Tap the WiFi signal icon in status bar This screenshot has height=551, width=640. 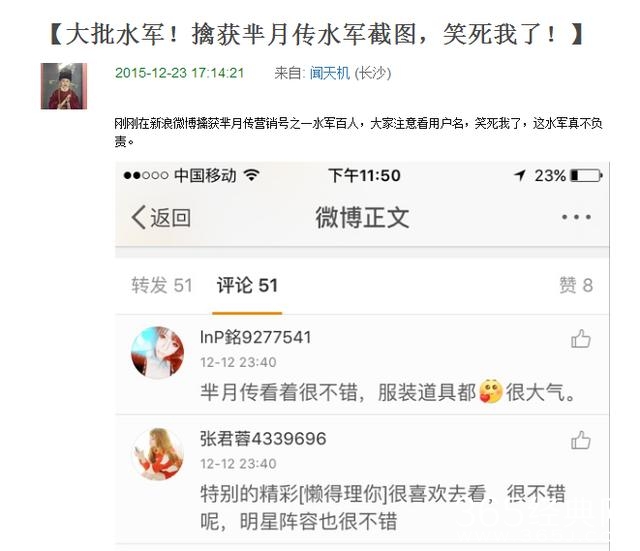tap(252, 176)
